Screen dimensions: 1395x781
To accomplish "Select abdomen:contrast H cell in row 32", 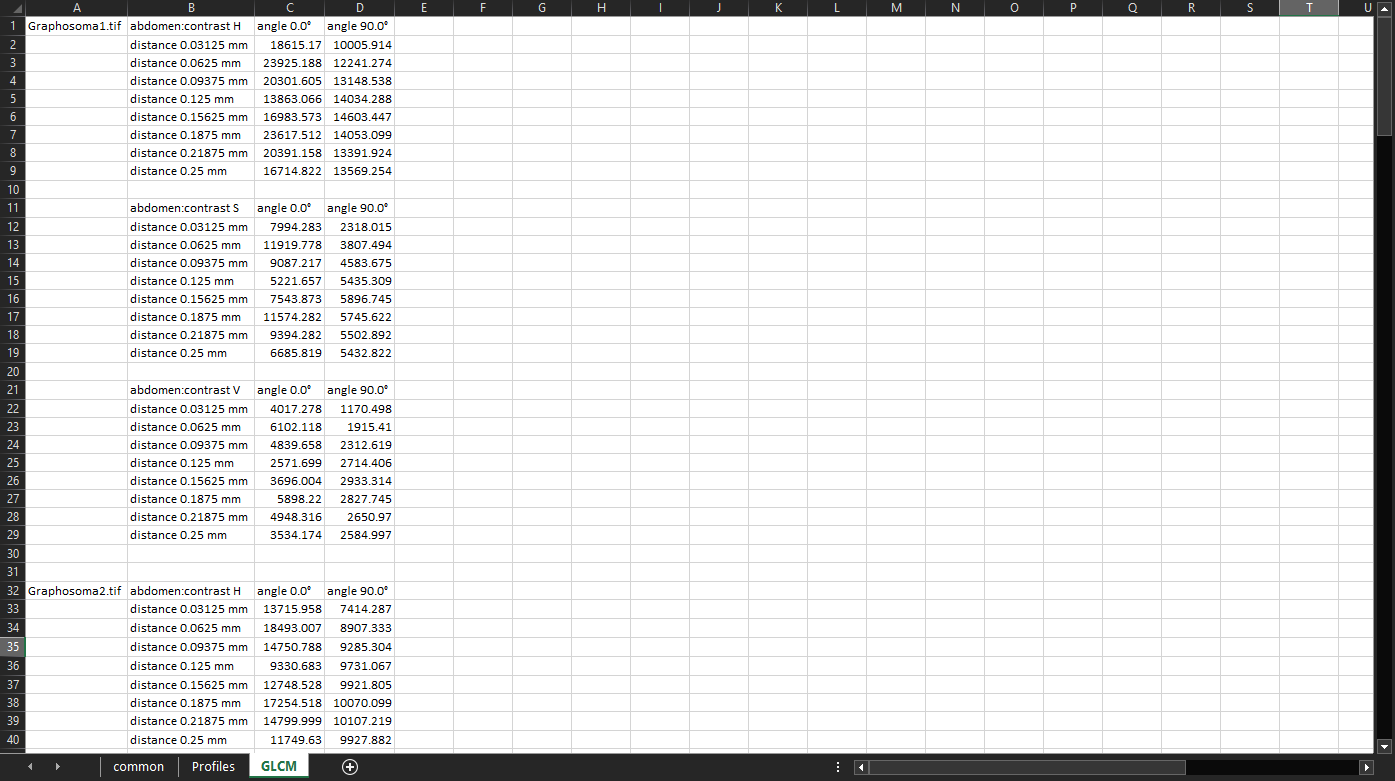I will pyautogui.click(x=191, y=591).
